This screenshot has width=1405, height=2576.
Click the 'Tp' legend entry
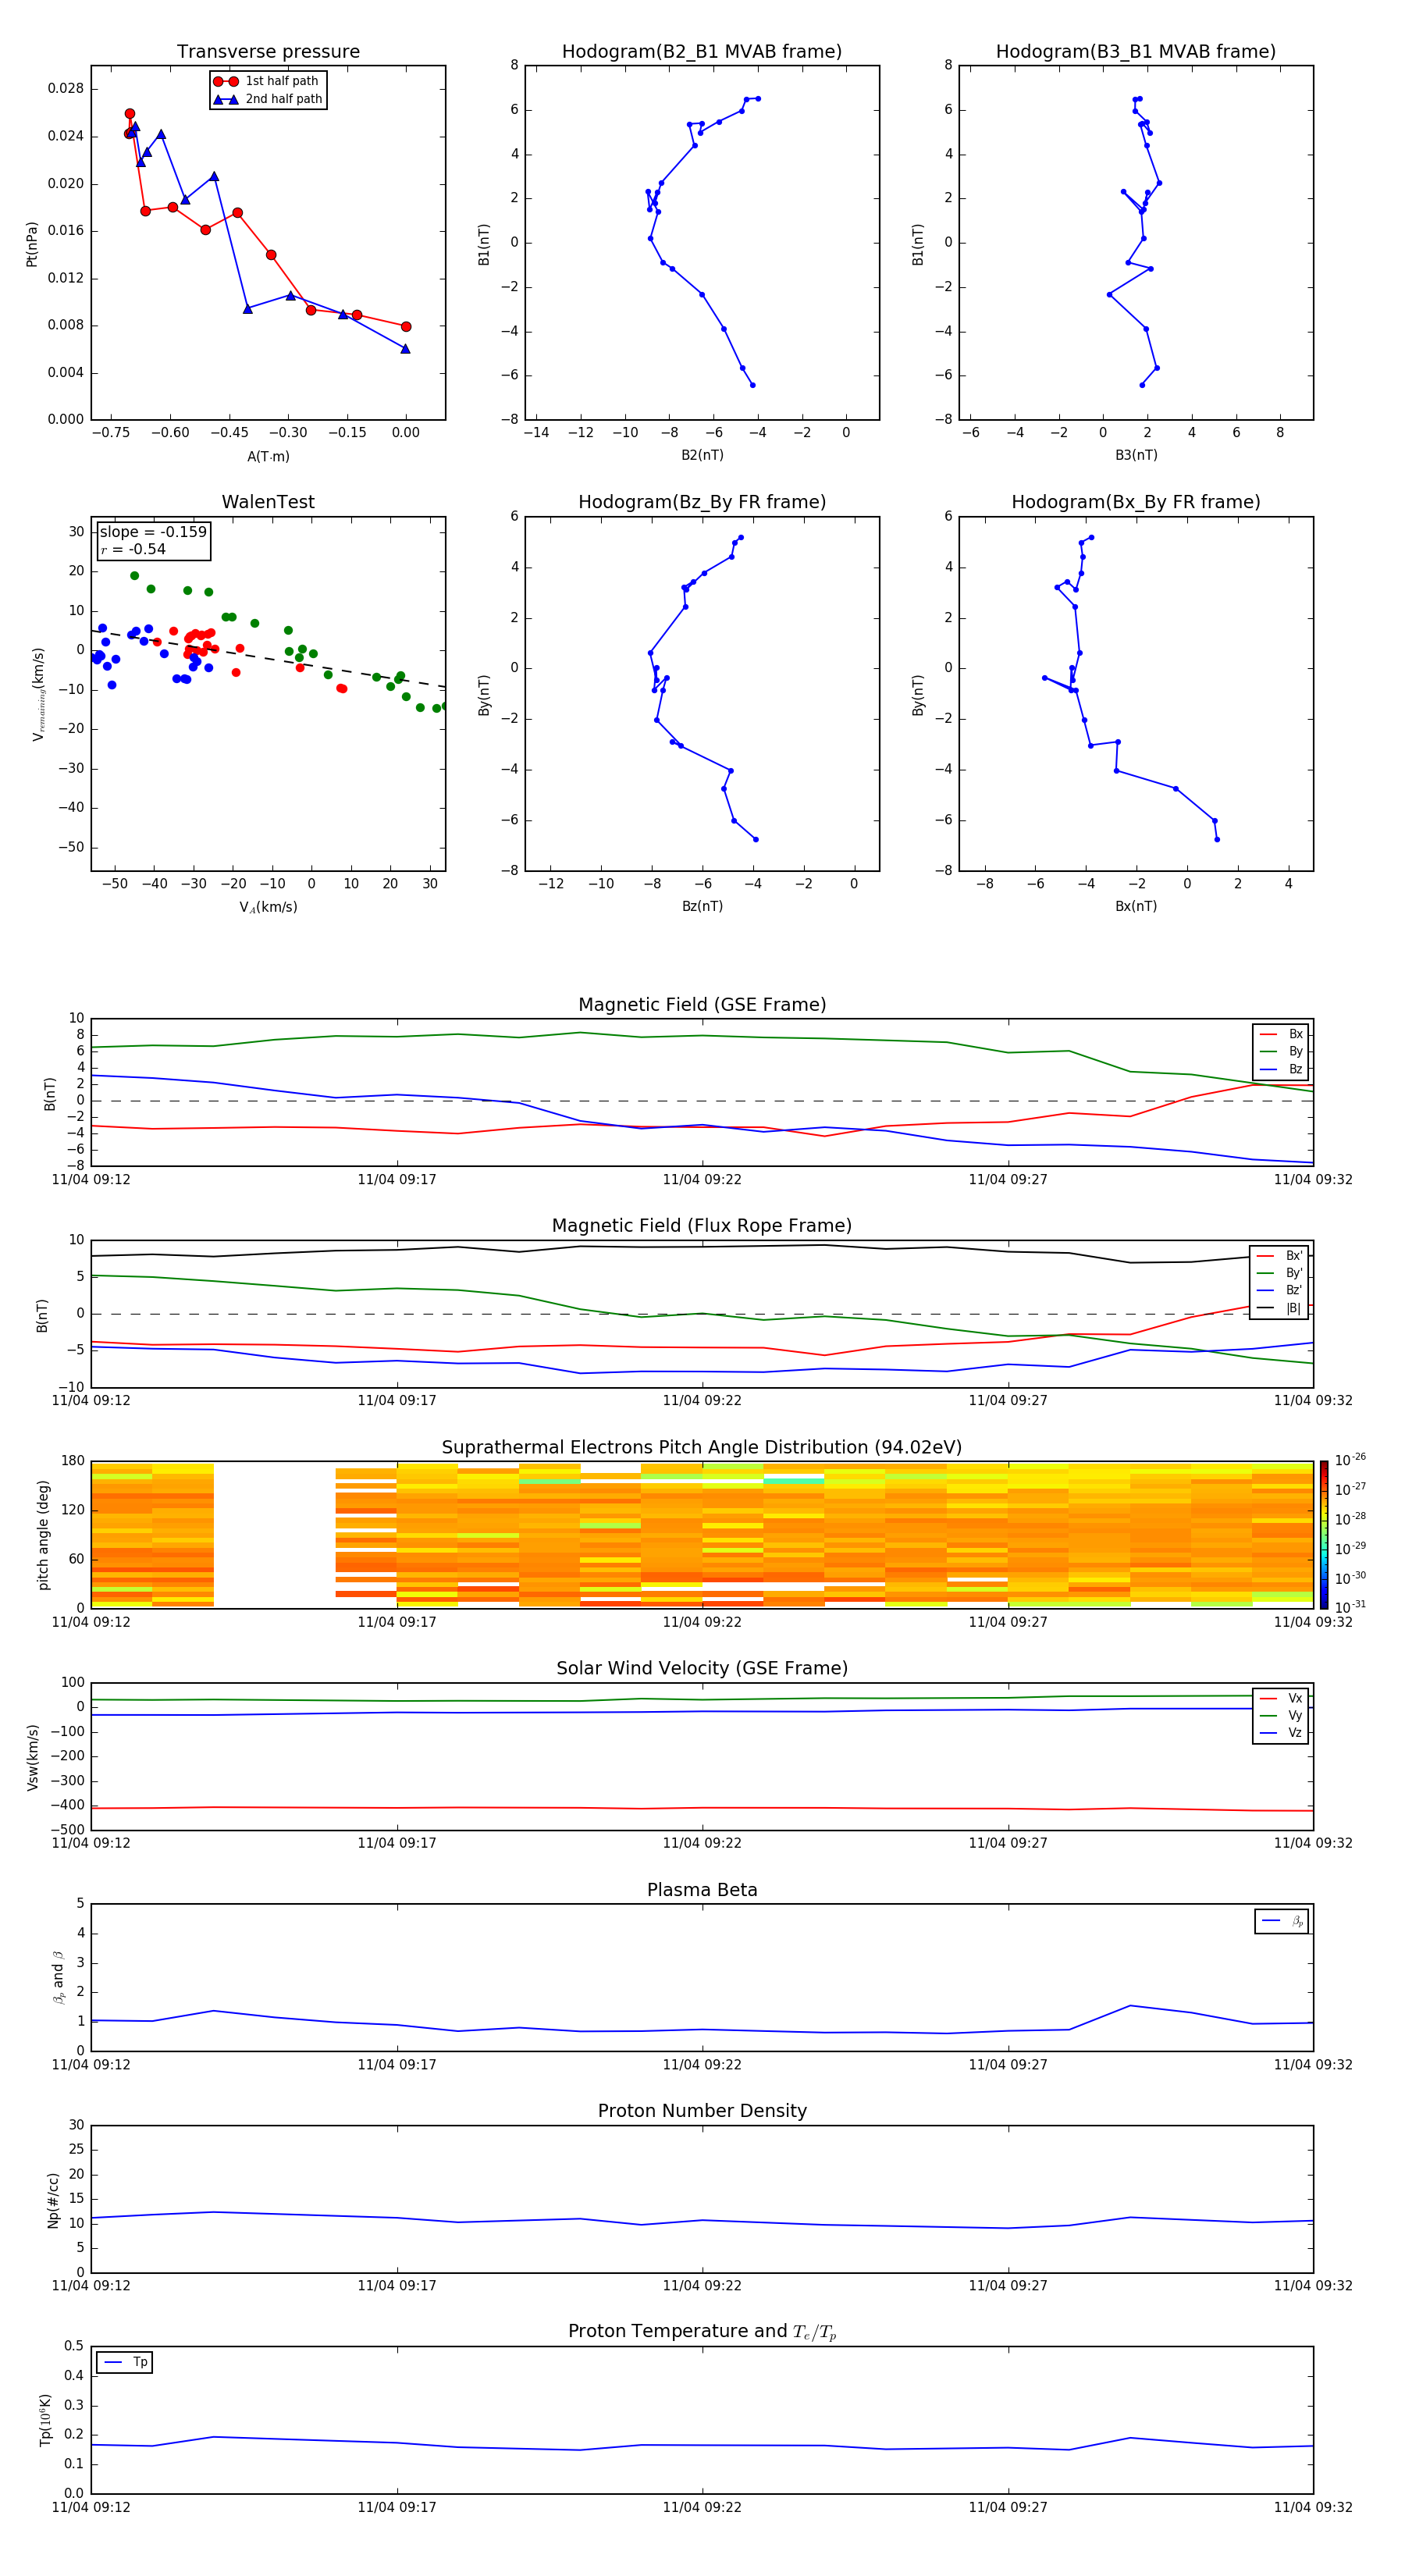[x=124, y=2362]
